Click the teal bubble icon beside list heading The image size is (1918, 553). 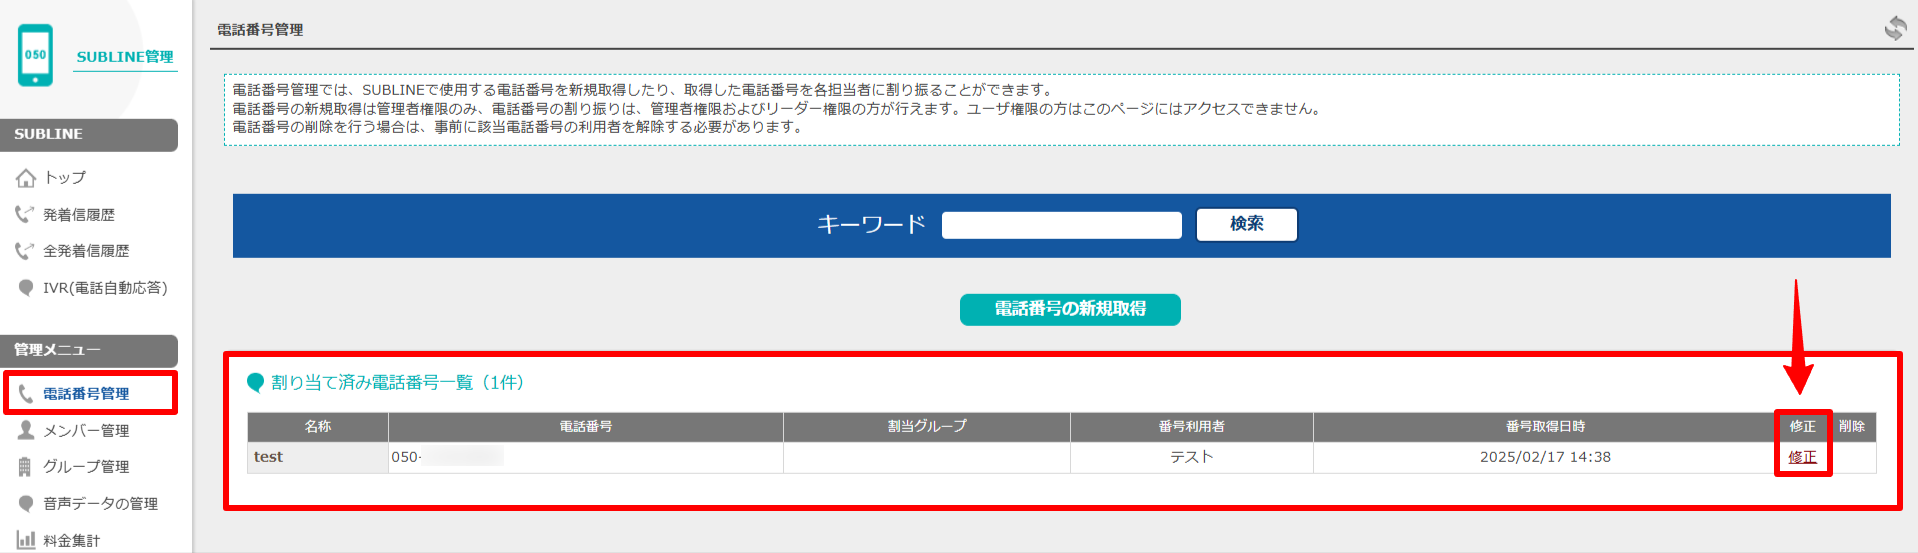pyautogui.click(x=256, y=382)
